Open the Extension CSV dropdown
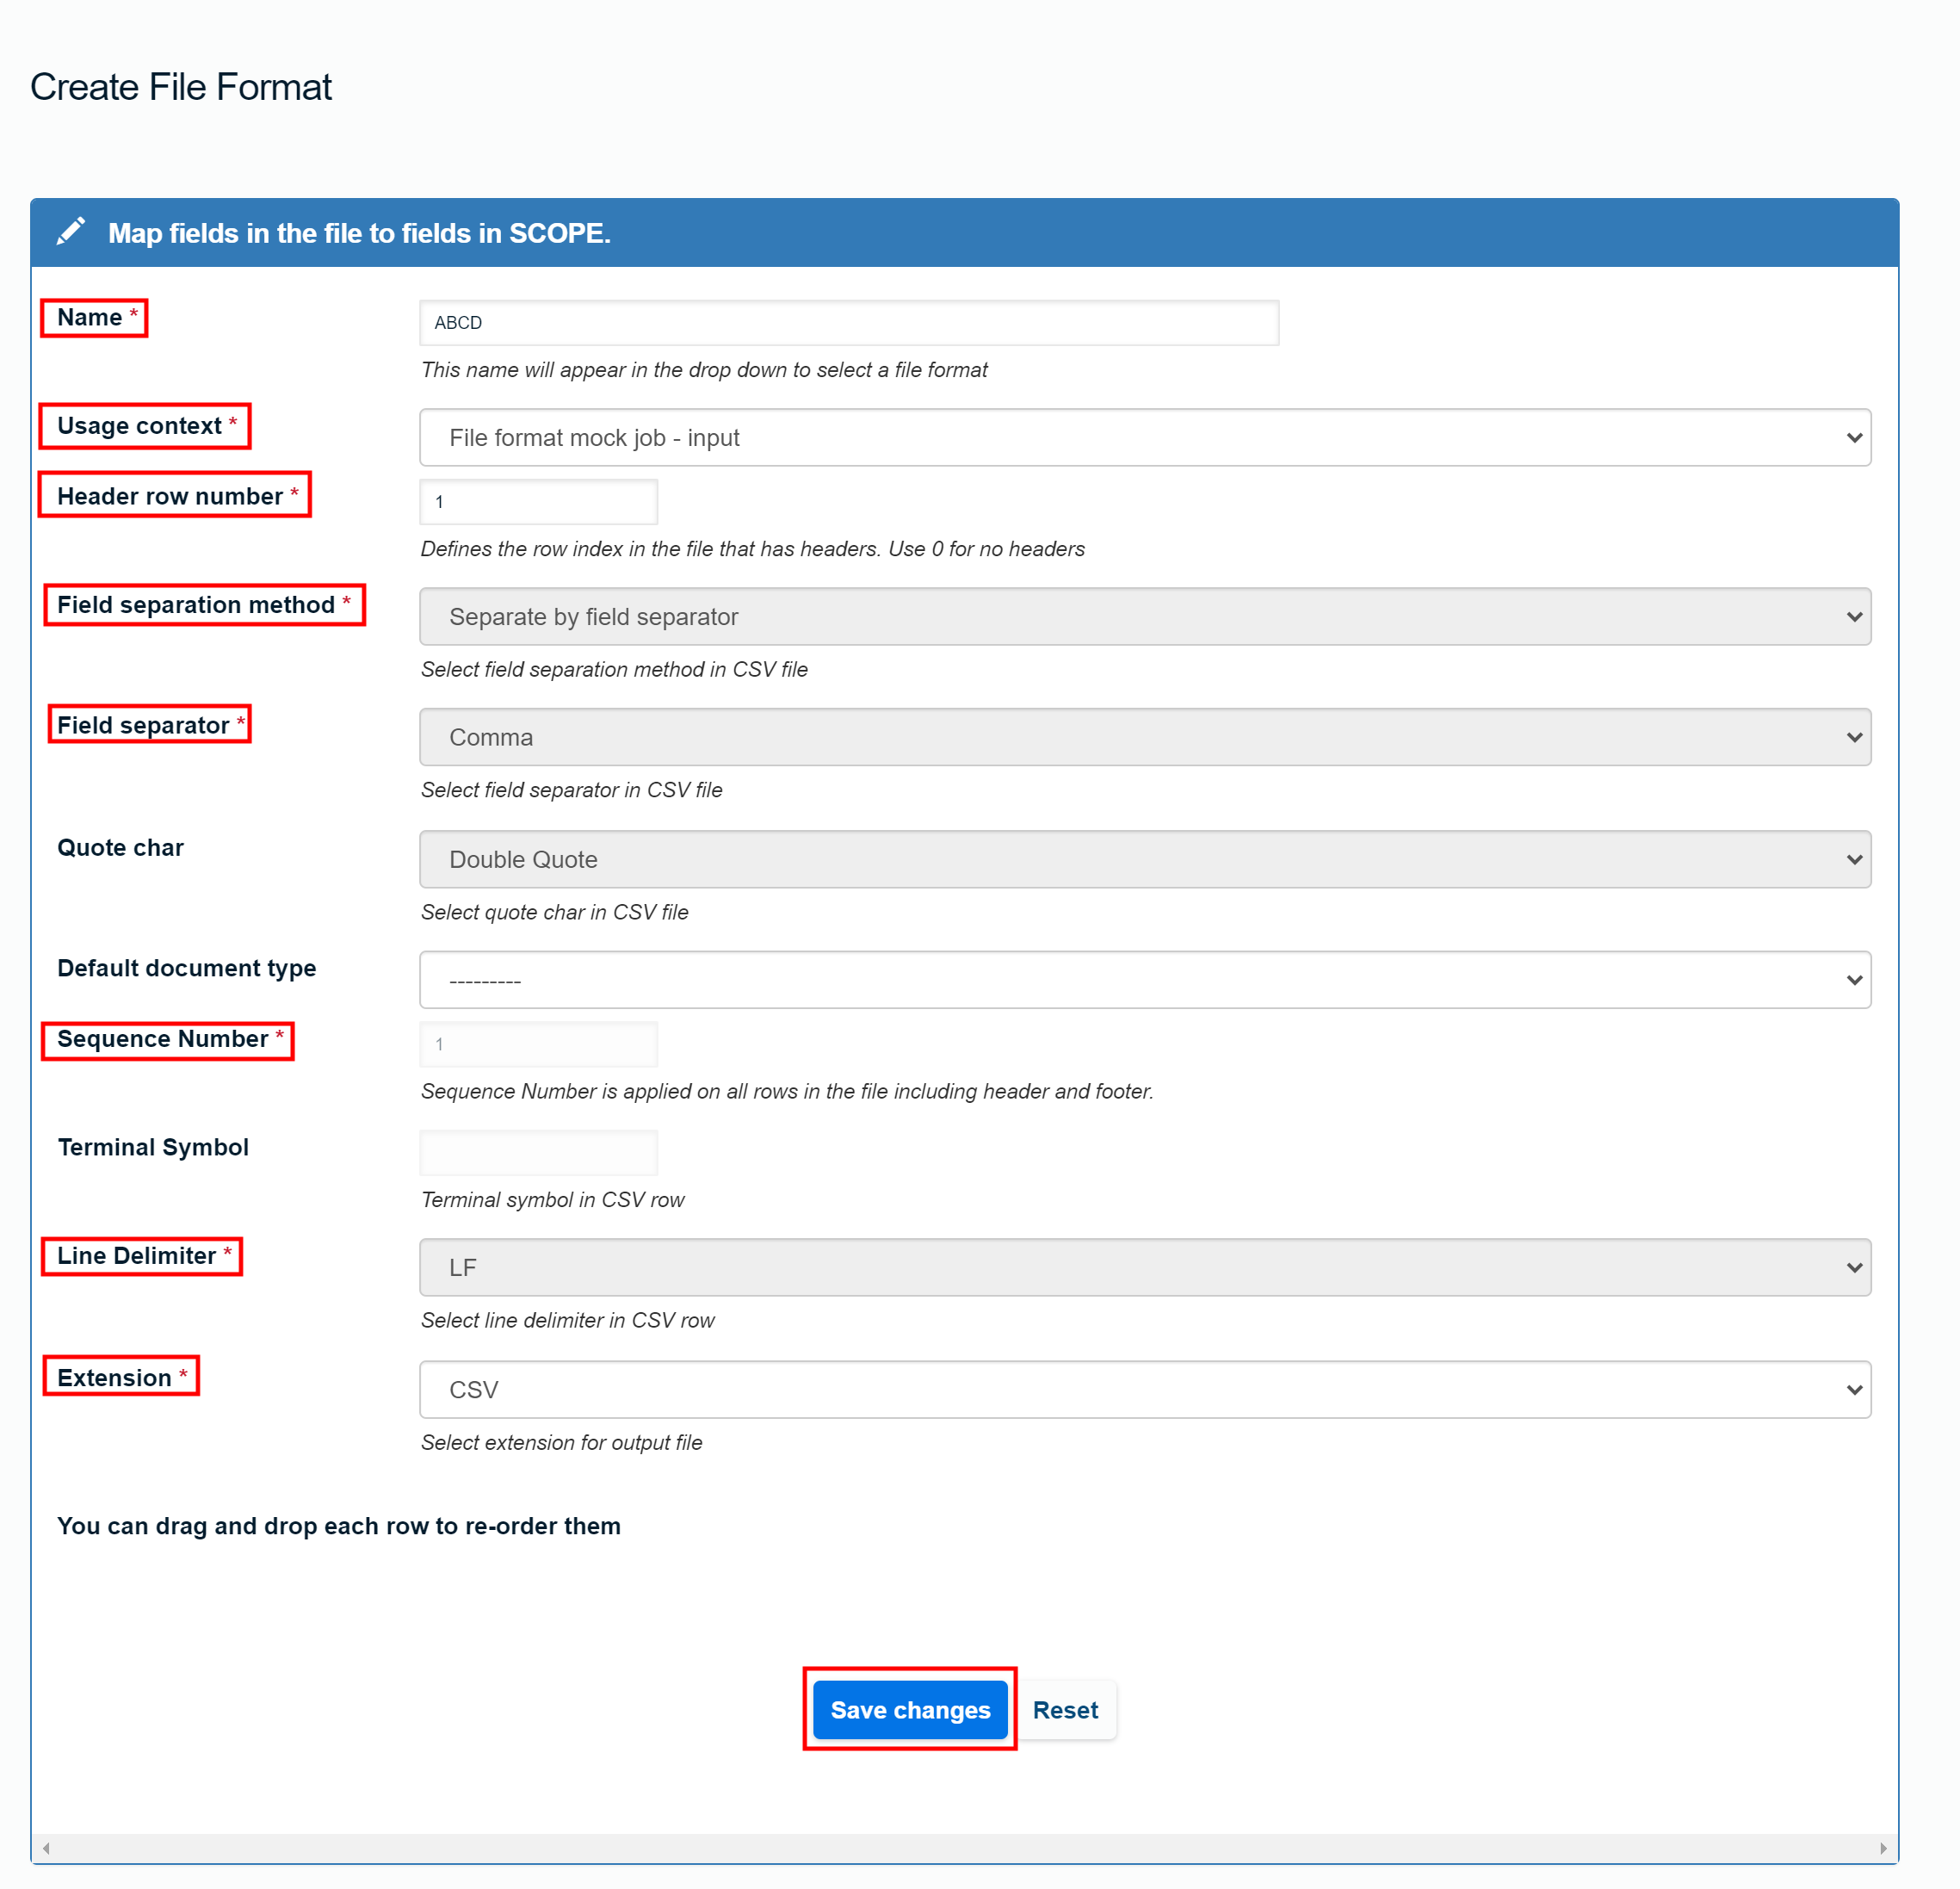Image resolution: width=1960 pixels, height=1889 pixels. [1145, 1389]
